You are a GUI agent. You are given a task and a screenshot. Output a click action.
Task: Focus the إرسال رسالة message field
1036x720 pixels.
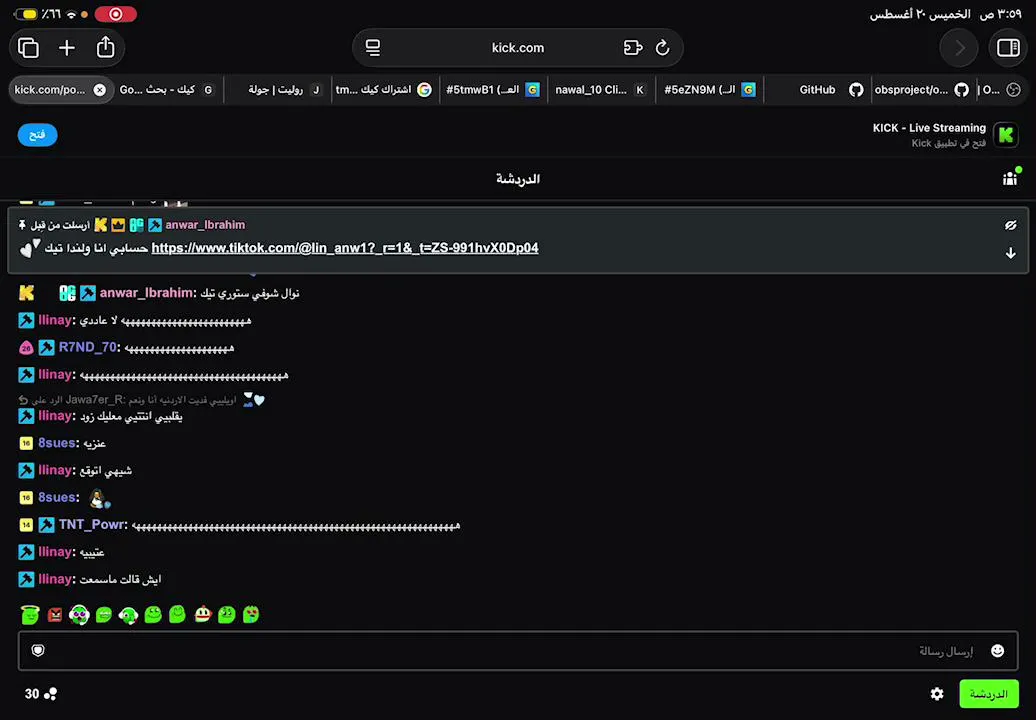[518, 651]
